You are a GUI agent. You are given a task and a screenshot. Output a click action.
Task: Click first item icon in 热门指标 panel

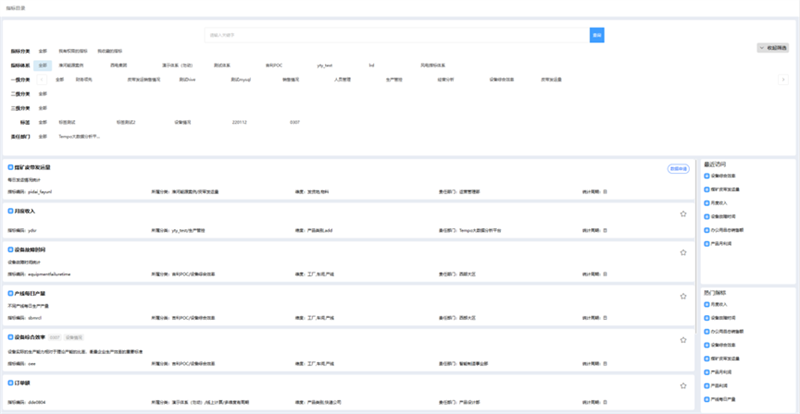pos(708,305)
